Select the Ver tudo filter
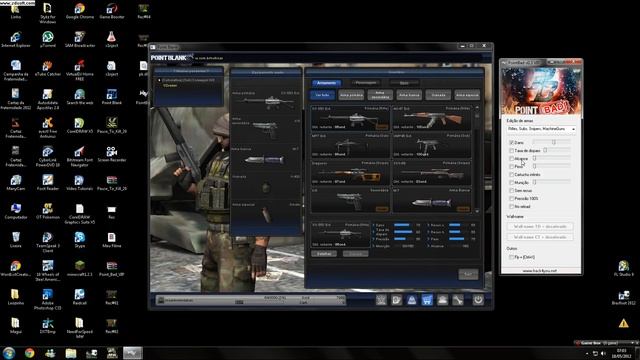The width and height of the screenshot is (640, 360). pos(322,95)
